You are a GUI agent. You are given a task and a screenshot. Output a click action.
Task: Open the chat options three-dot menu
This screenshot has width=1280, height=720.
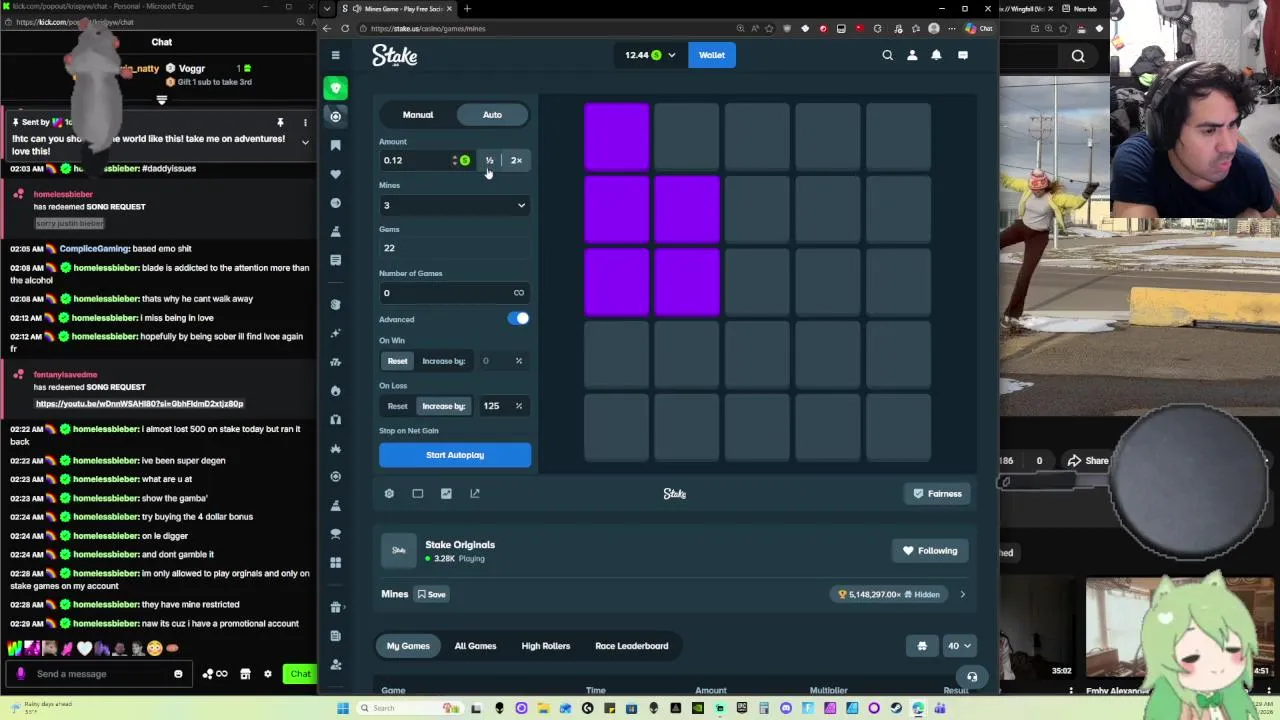305,122
